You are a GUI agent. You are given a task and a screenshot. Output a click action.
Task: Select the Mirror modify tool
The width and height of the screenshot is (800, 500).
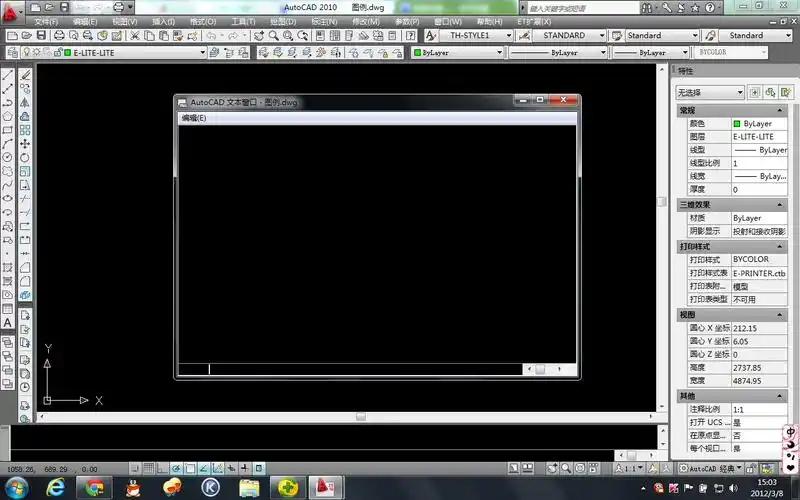click(x=25, y=103)
